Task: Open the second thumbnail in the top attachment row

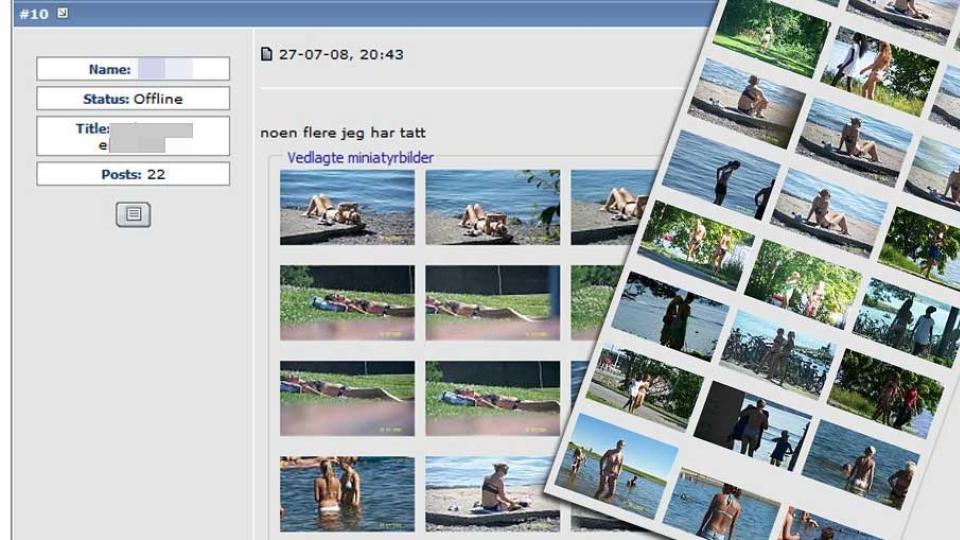Action: (492, 208)
